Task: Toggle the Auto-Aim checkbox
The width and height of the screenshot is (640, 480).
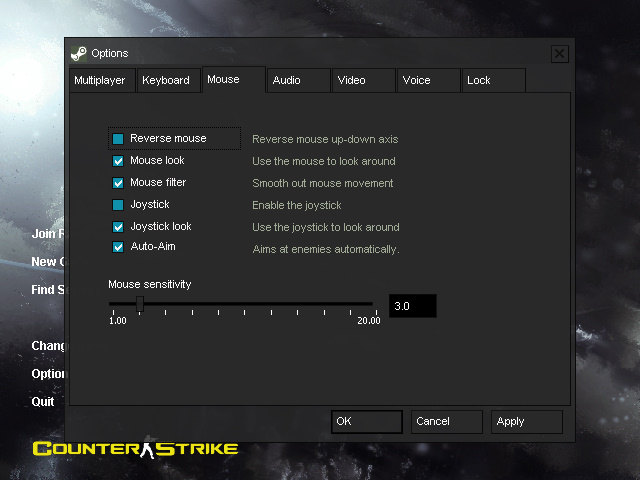Action: click(118, 247)
